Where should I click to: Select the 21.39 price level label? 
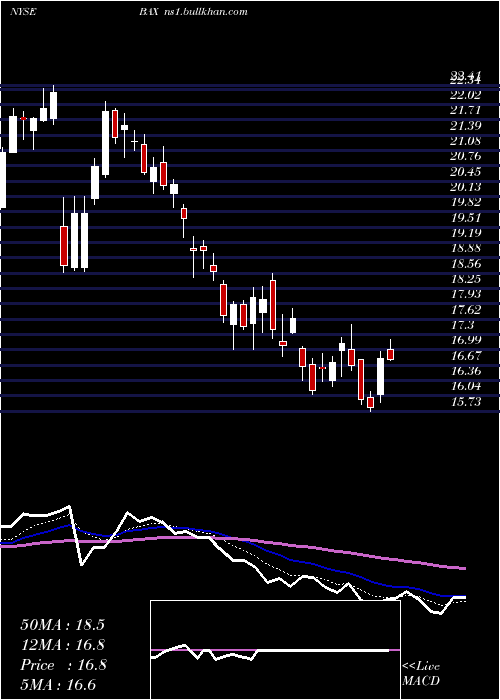[x=465, y=126]
